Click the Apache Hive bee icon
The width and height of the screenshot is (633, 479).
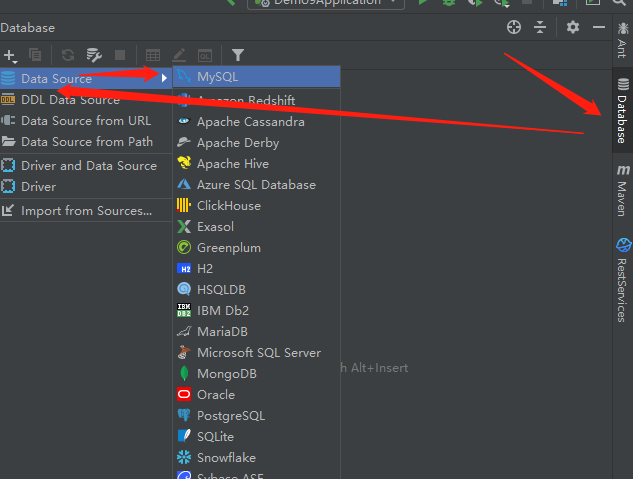[x=184, y=163]
